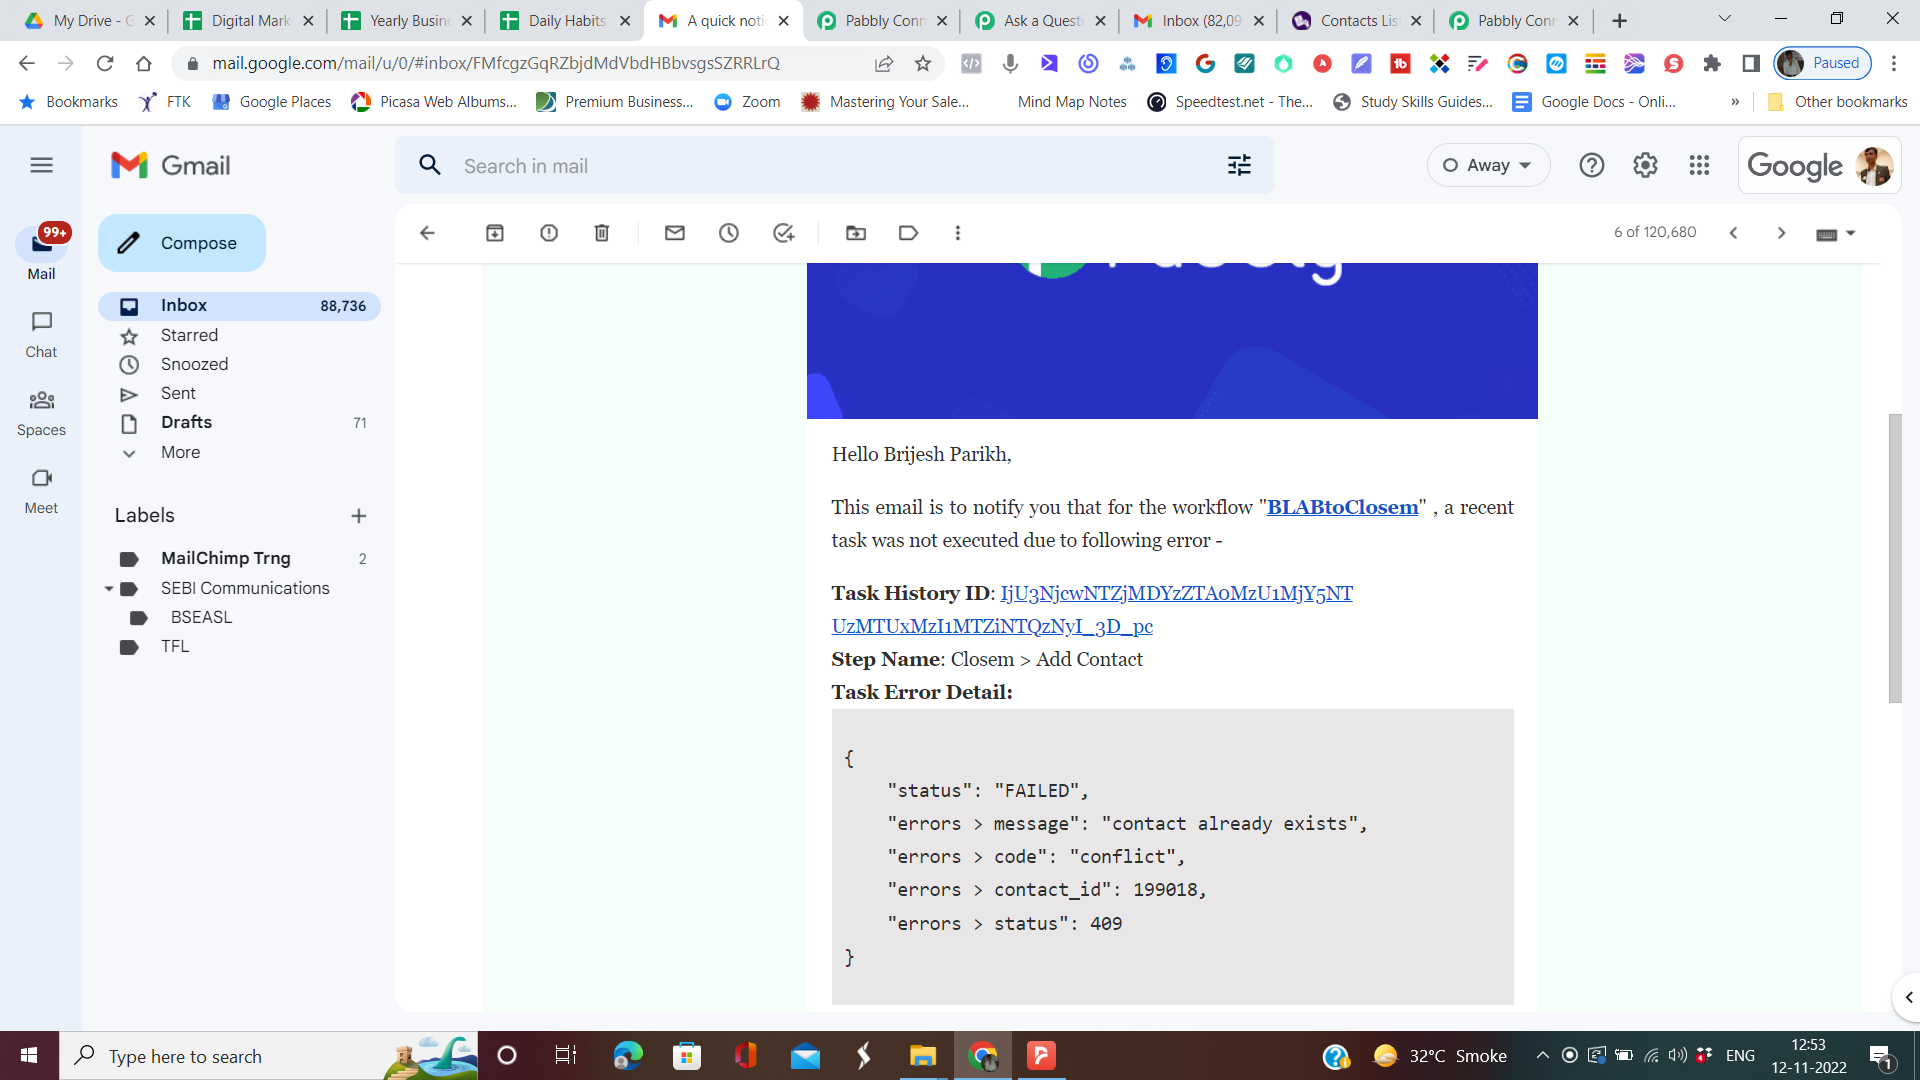The image size is (1920, 1080).
Task: Open Windows Start menu
Action: coord(29,1055)
